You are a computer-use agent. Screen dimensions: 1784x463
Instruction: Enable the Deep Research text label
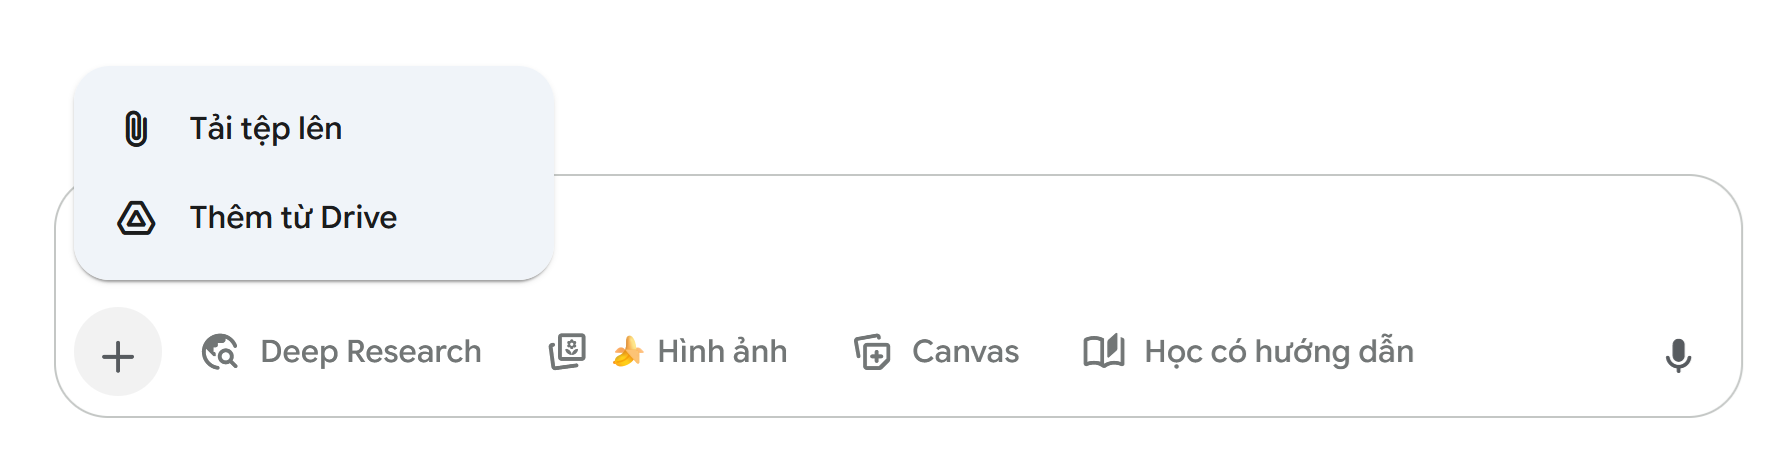(370, 352)
